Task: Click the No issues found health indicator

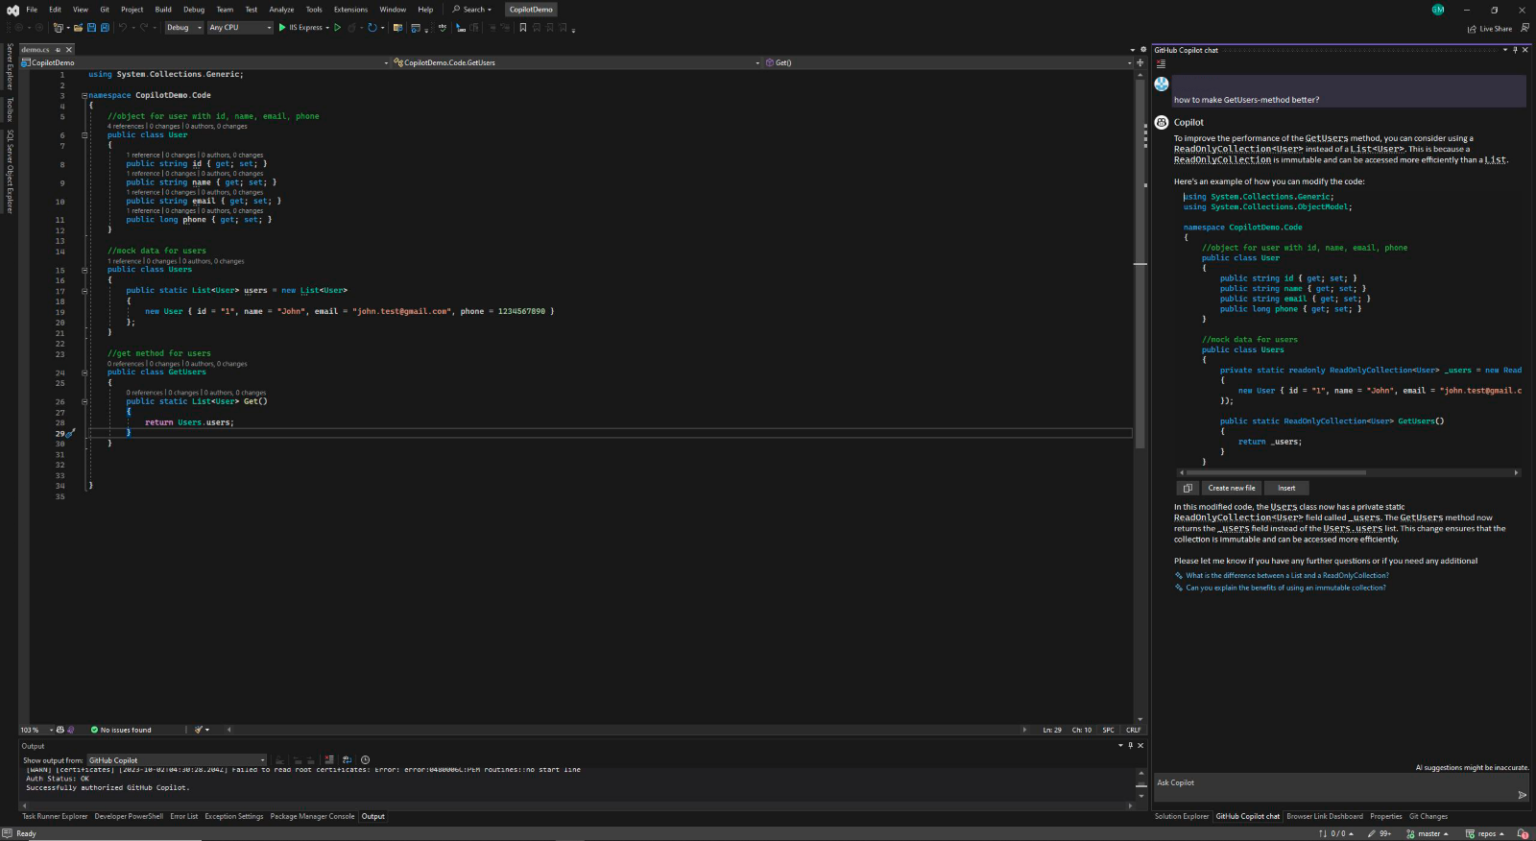Action: (121, 730)
